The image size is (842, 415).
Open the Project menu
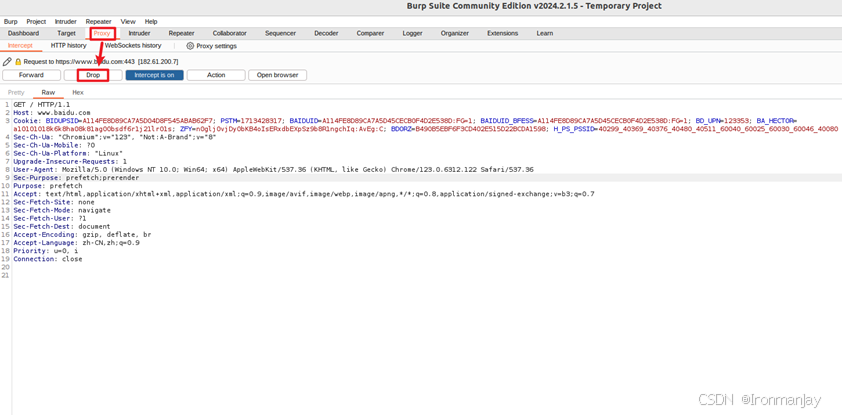[x=36, y=21]
